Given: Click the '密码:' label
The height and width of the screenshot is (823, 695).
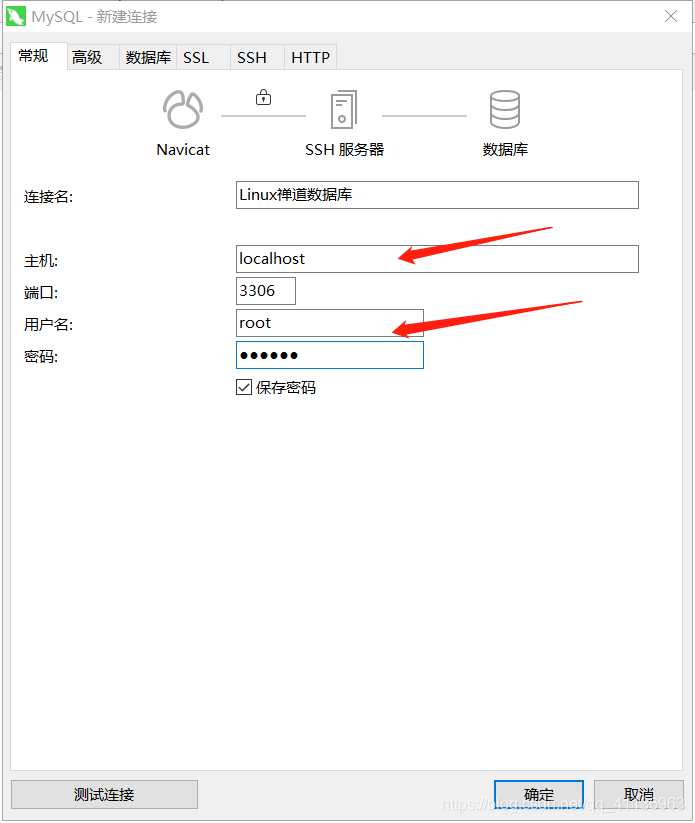Looking at the screenshot, I should 41,357.
